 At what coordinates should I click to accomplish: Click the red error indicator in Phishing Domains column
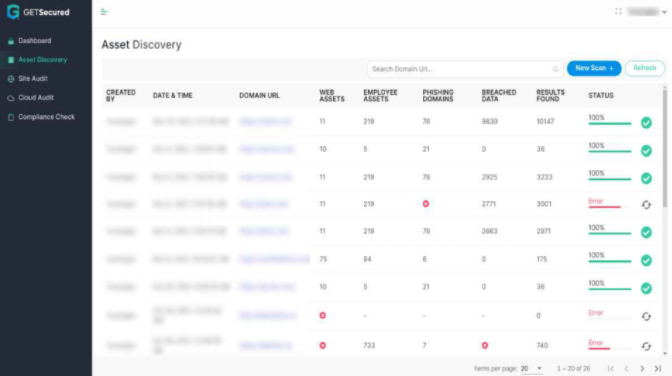coord(426,204)
